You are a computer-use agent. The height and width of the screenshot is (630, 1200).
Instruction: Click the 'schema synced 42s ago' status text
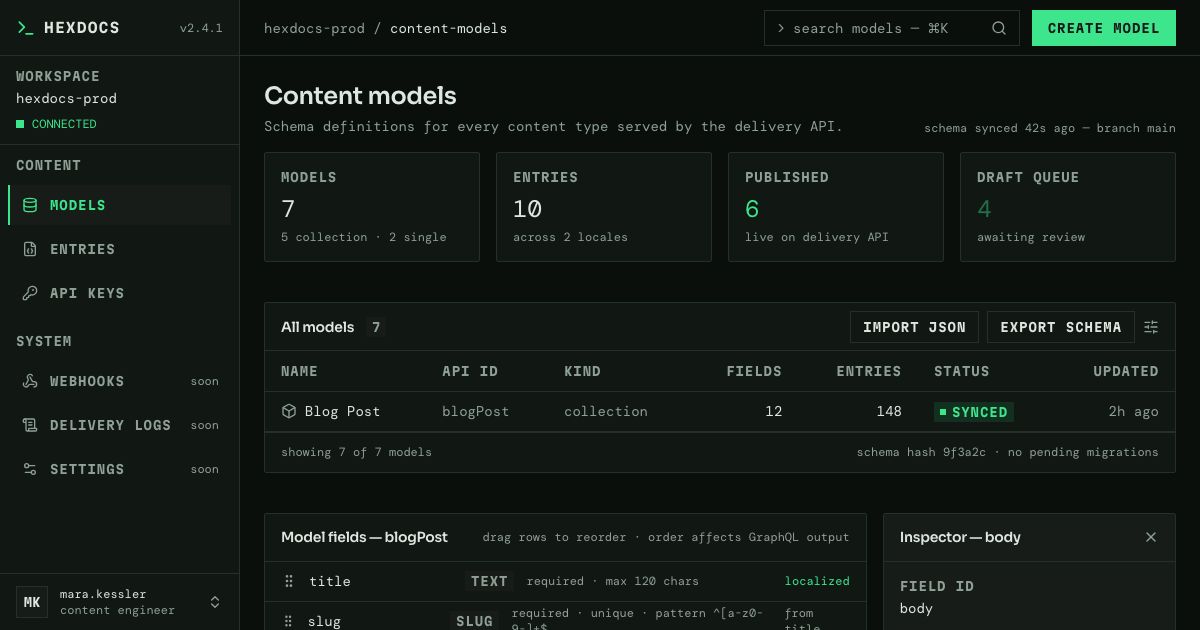point(1000,128)
